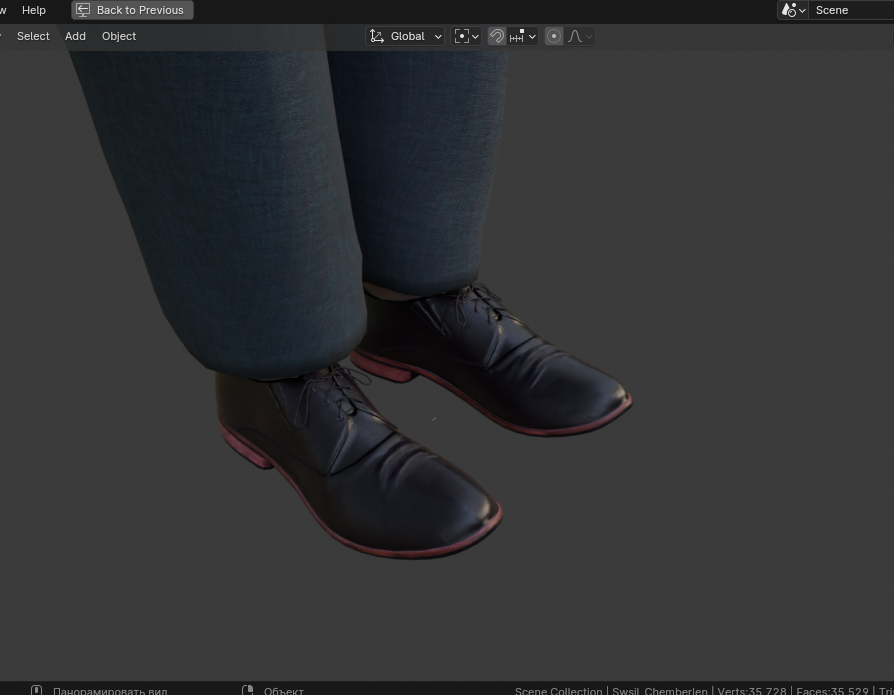Open the Help menu
Image resolution: width=894 pixels, height=695 pixels.
point(34,10)
